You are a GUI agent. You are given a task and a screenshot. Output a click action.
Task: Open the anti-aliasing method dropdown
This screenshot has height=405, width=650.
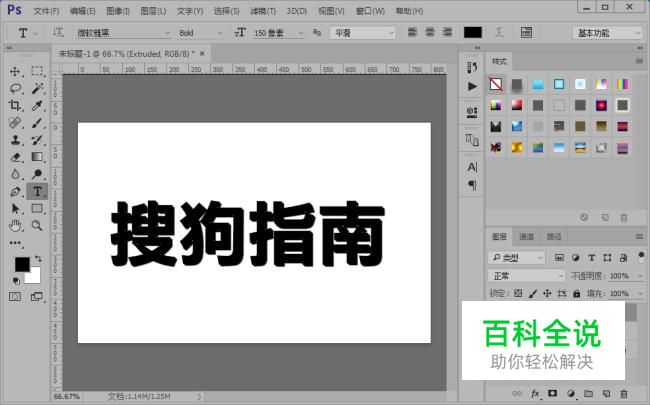363,33
